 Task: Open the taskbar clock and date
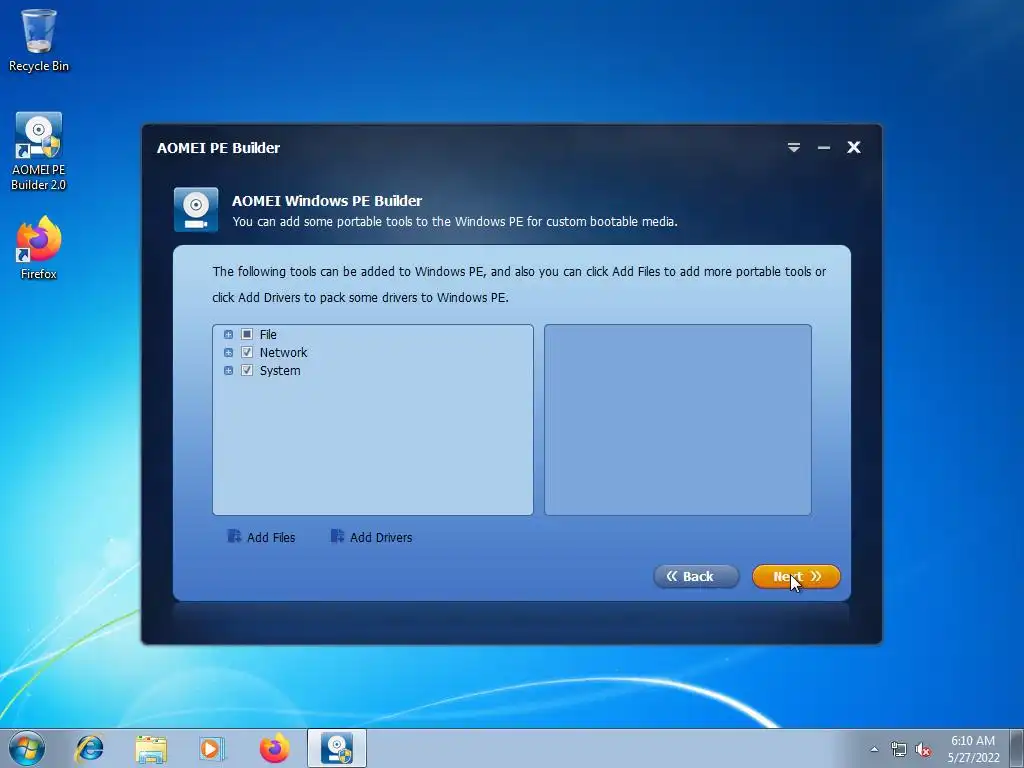pyautogui.click(x=973, y=749)
